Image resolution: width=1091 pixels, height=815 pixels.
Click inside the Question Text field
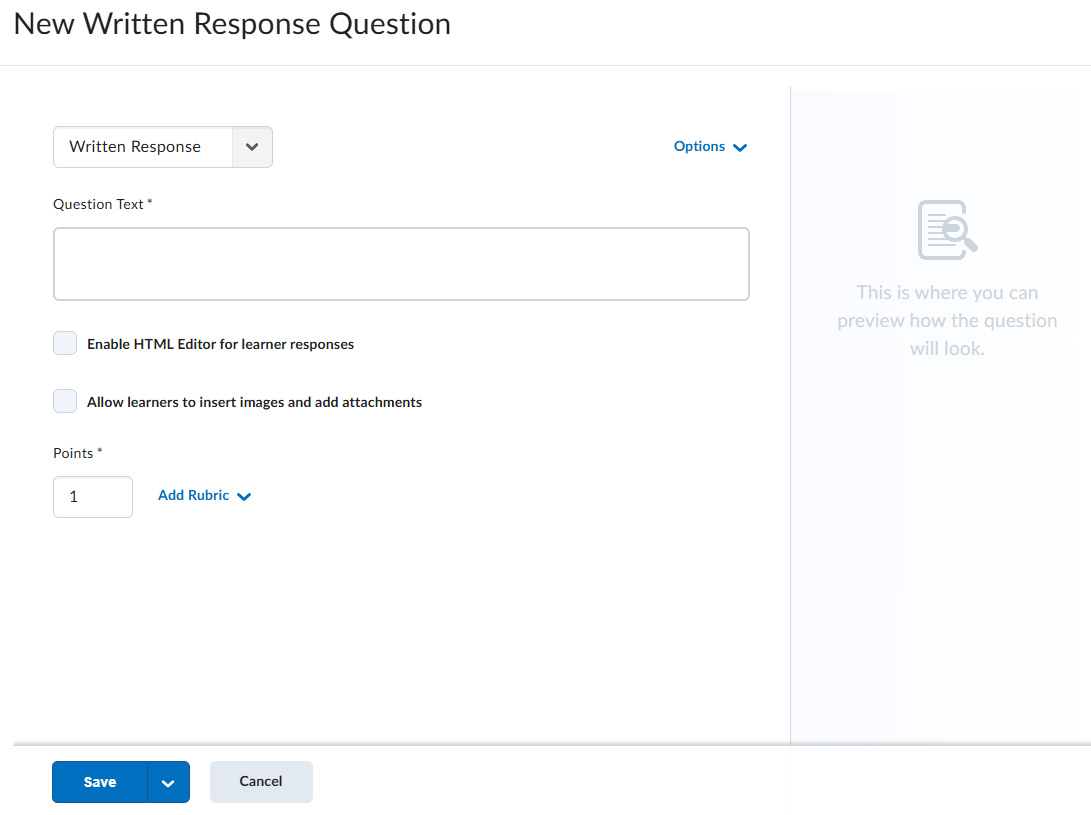(x=400, y=263)
